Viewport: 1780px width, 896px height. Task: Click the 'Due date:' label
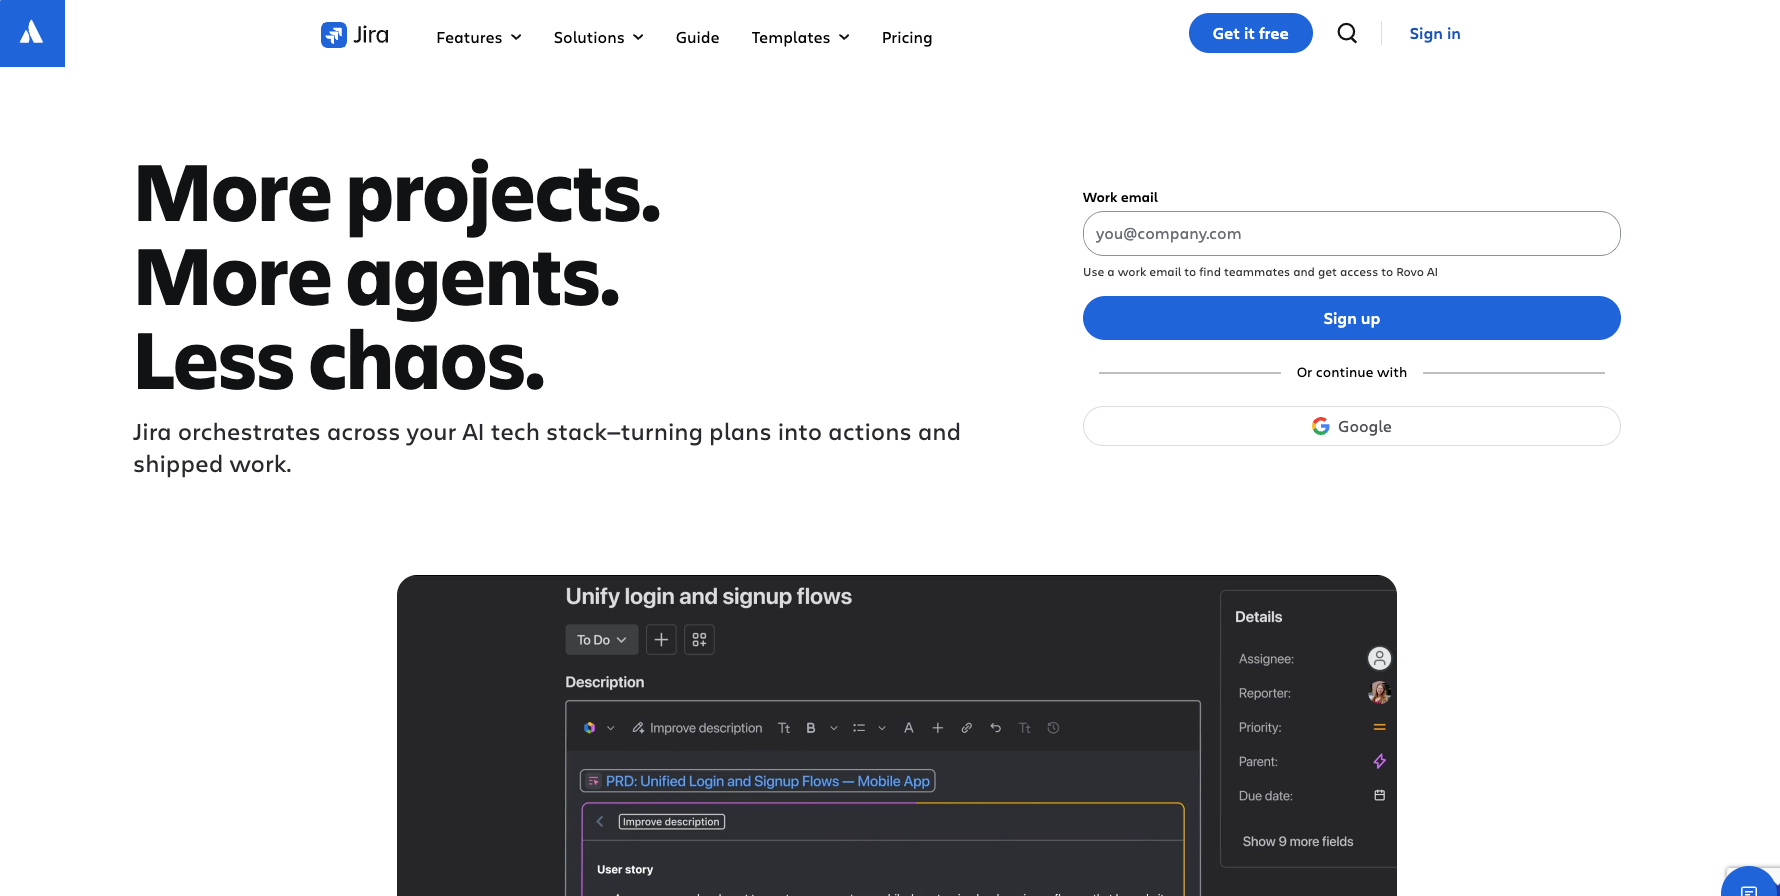point(1266,796)
